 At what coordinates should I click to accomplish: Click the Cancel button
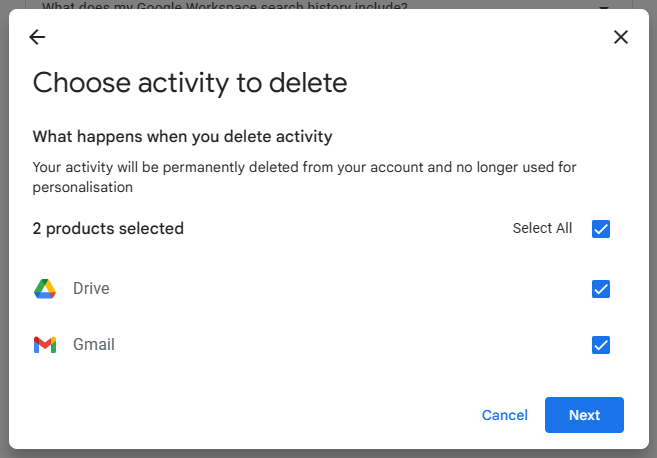pos(504,415)
